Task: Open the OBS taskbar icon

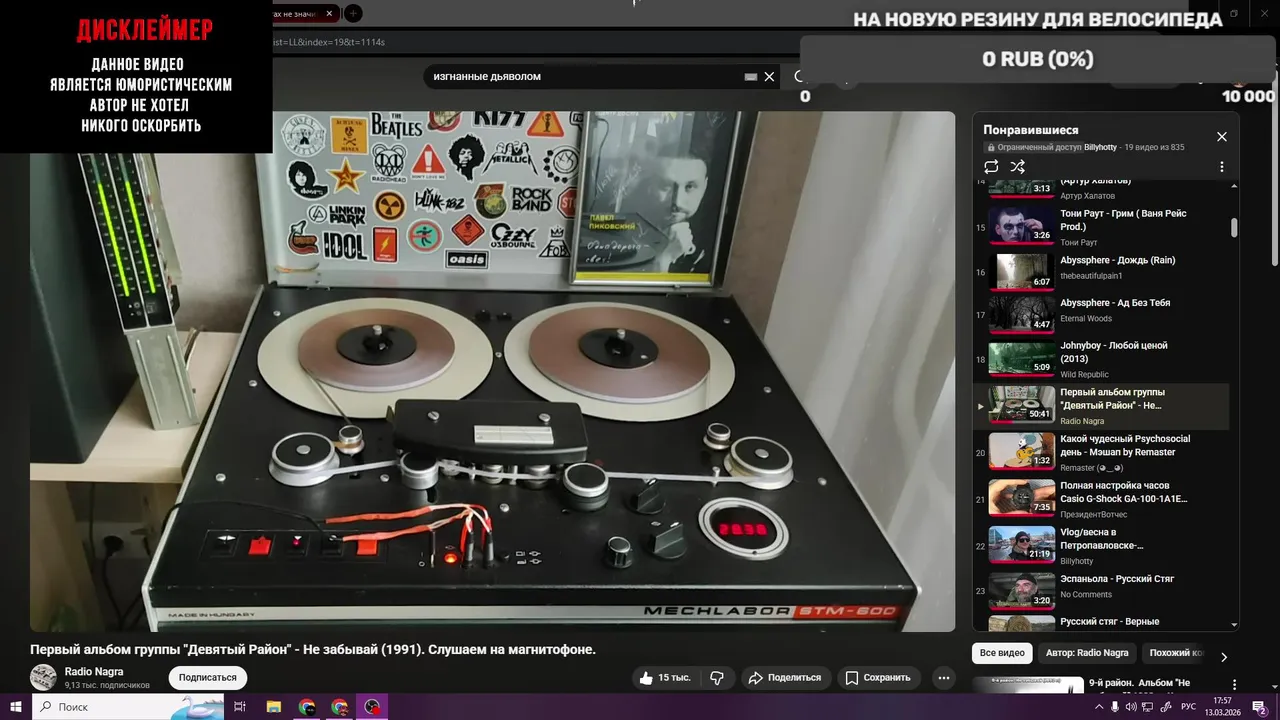Action: point(373,707)
